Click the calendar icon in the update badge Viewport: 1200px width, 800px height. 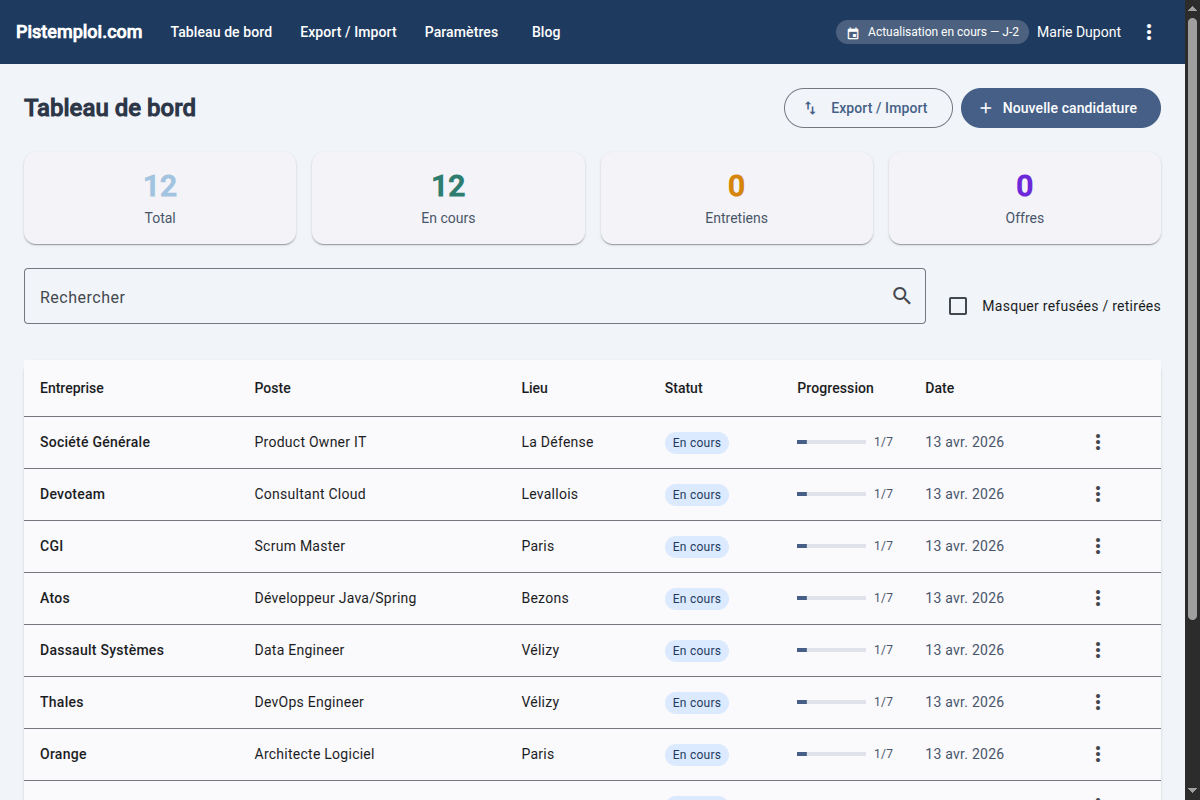pos(853,33)
